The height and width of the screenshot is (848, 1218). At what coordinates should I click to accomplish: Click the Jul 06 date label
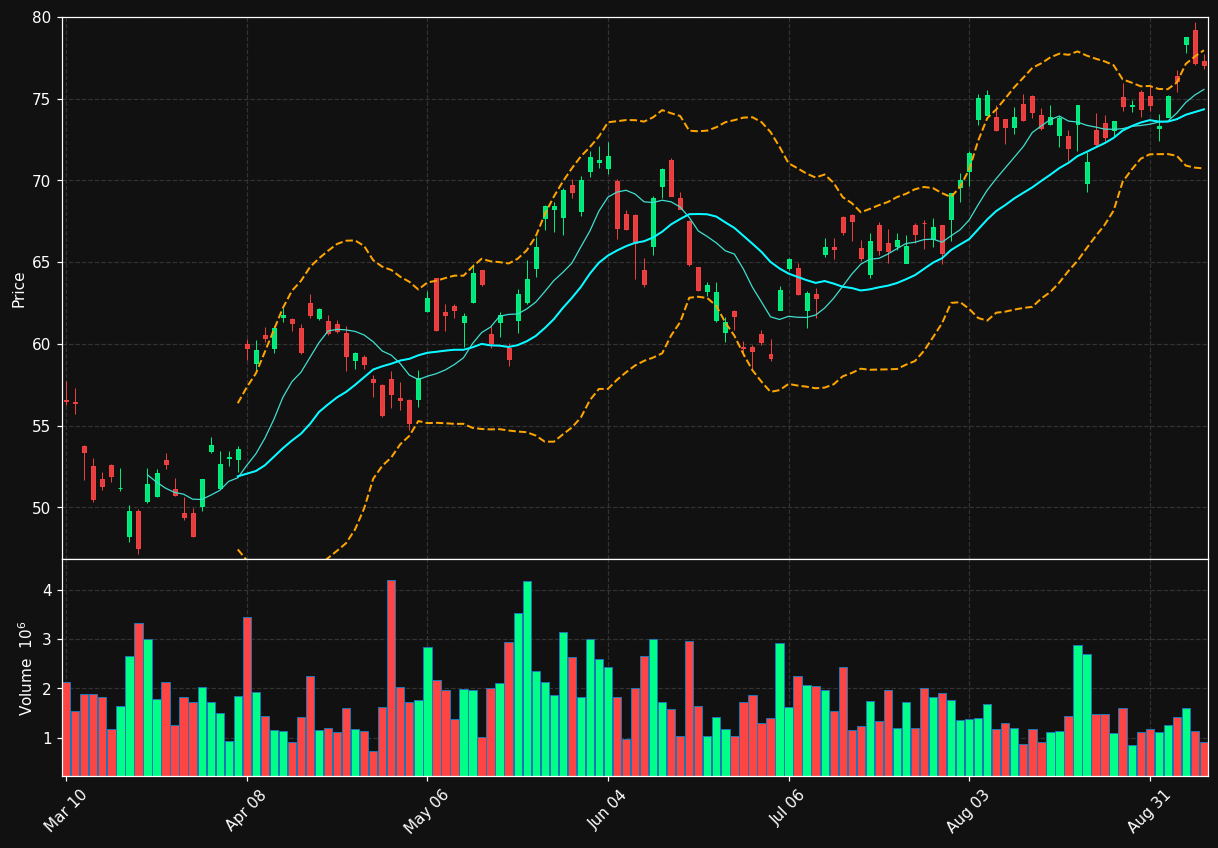click(788, 810)
